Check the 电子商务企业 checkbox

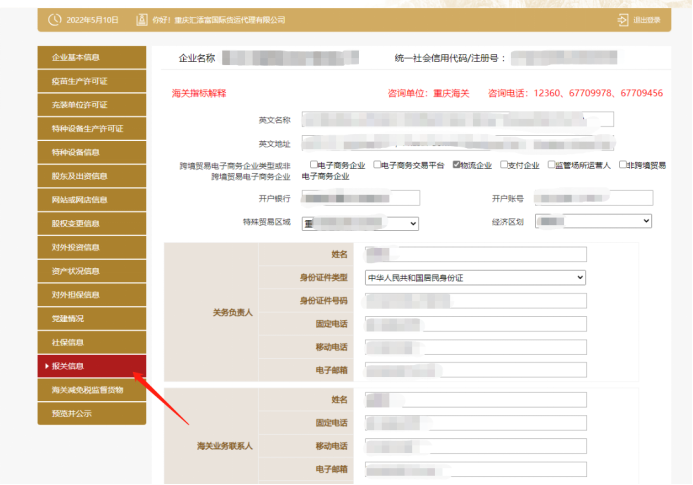pyautogui.click(x=314, y=164)
